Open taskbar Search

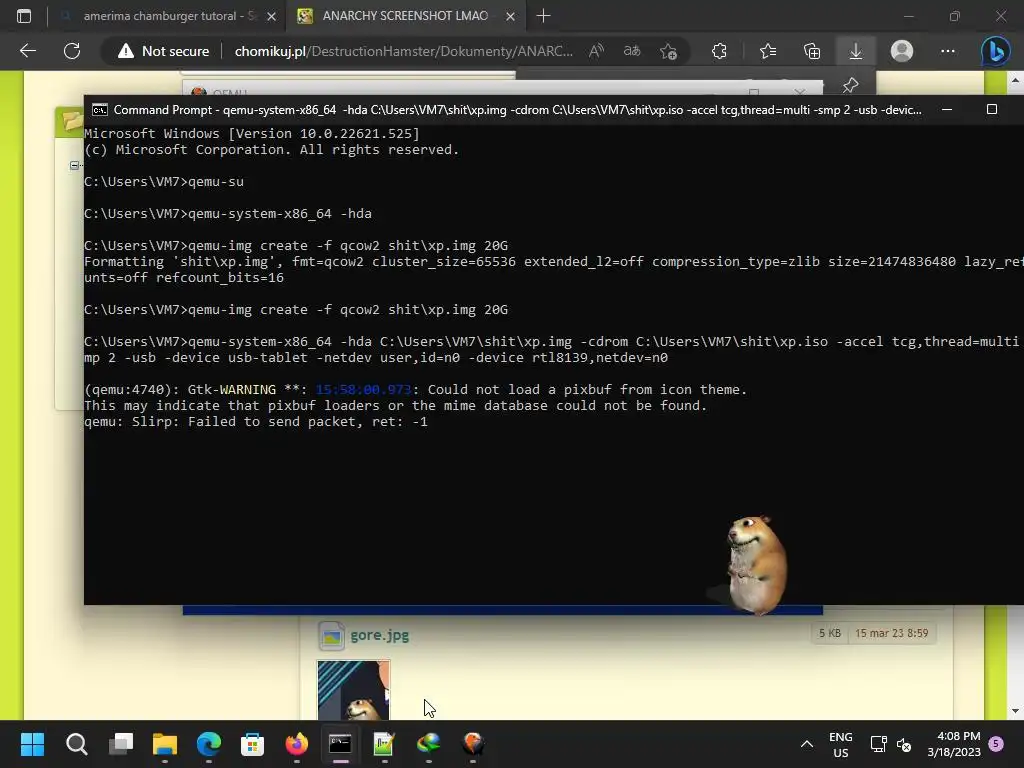pos(76,744)
